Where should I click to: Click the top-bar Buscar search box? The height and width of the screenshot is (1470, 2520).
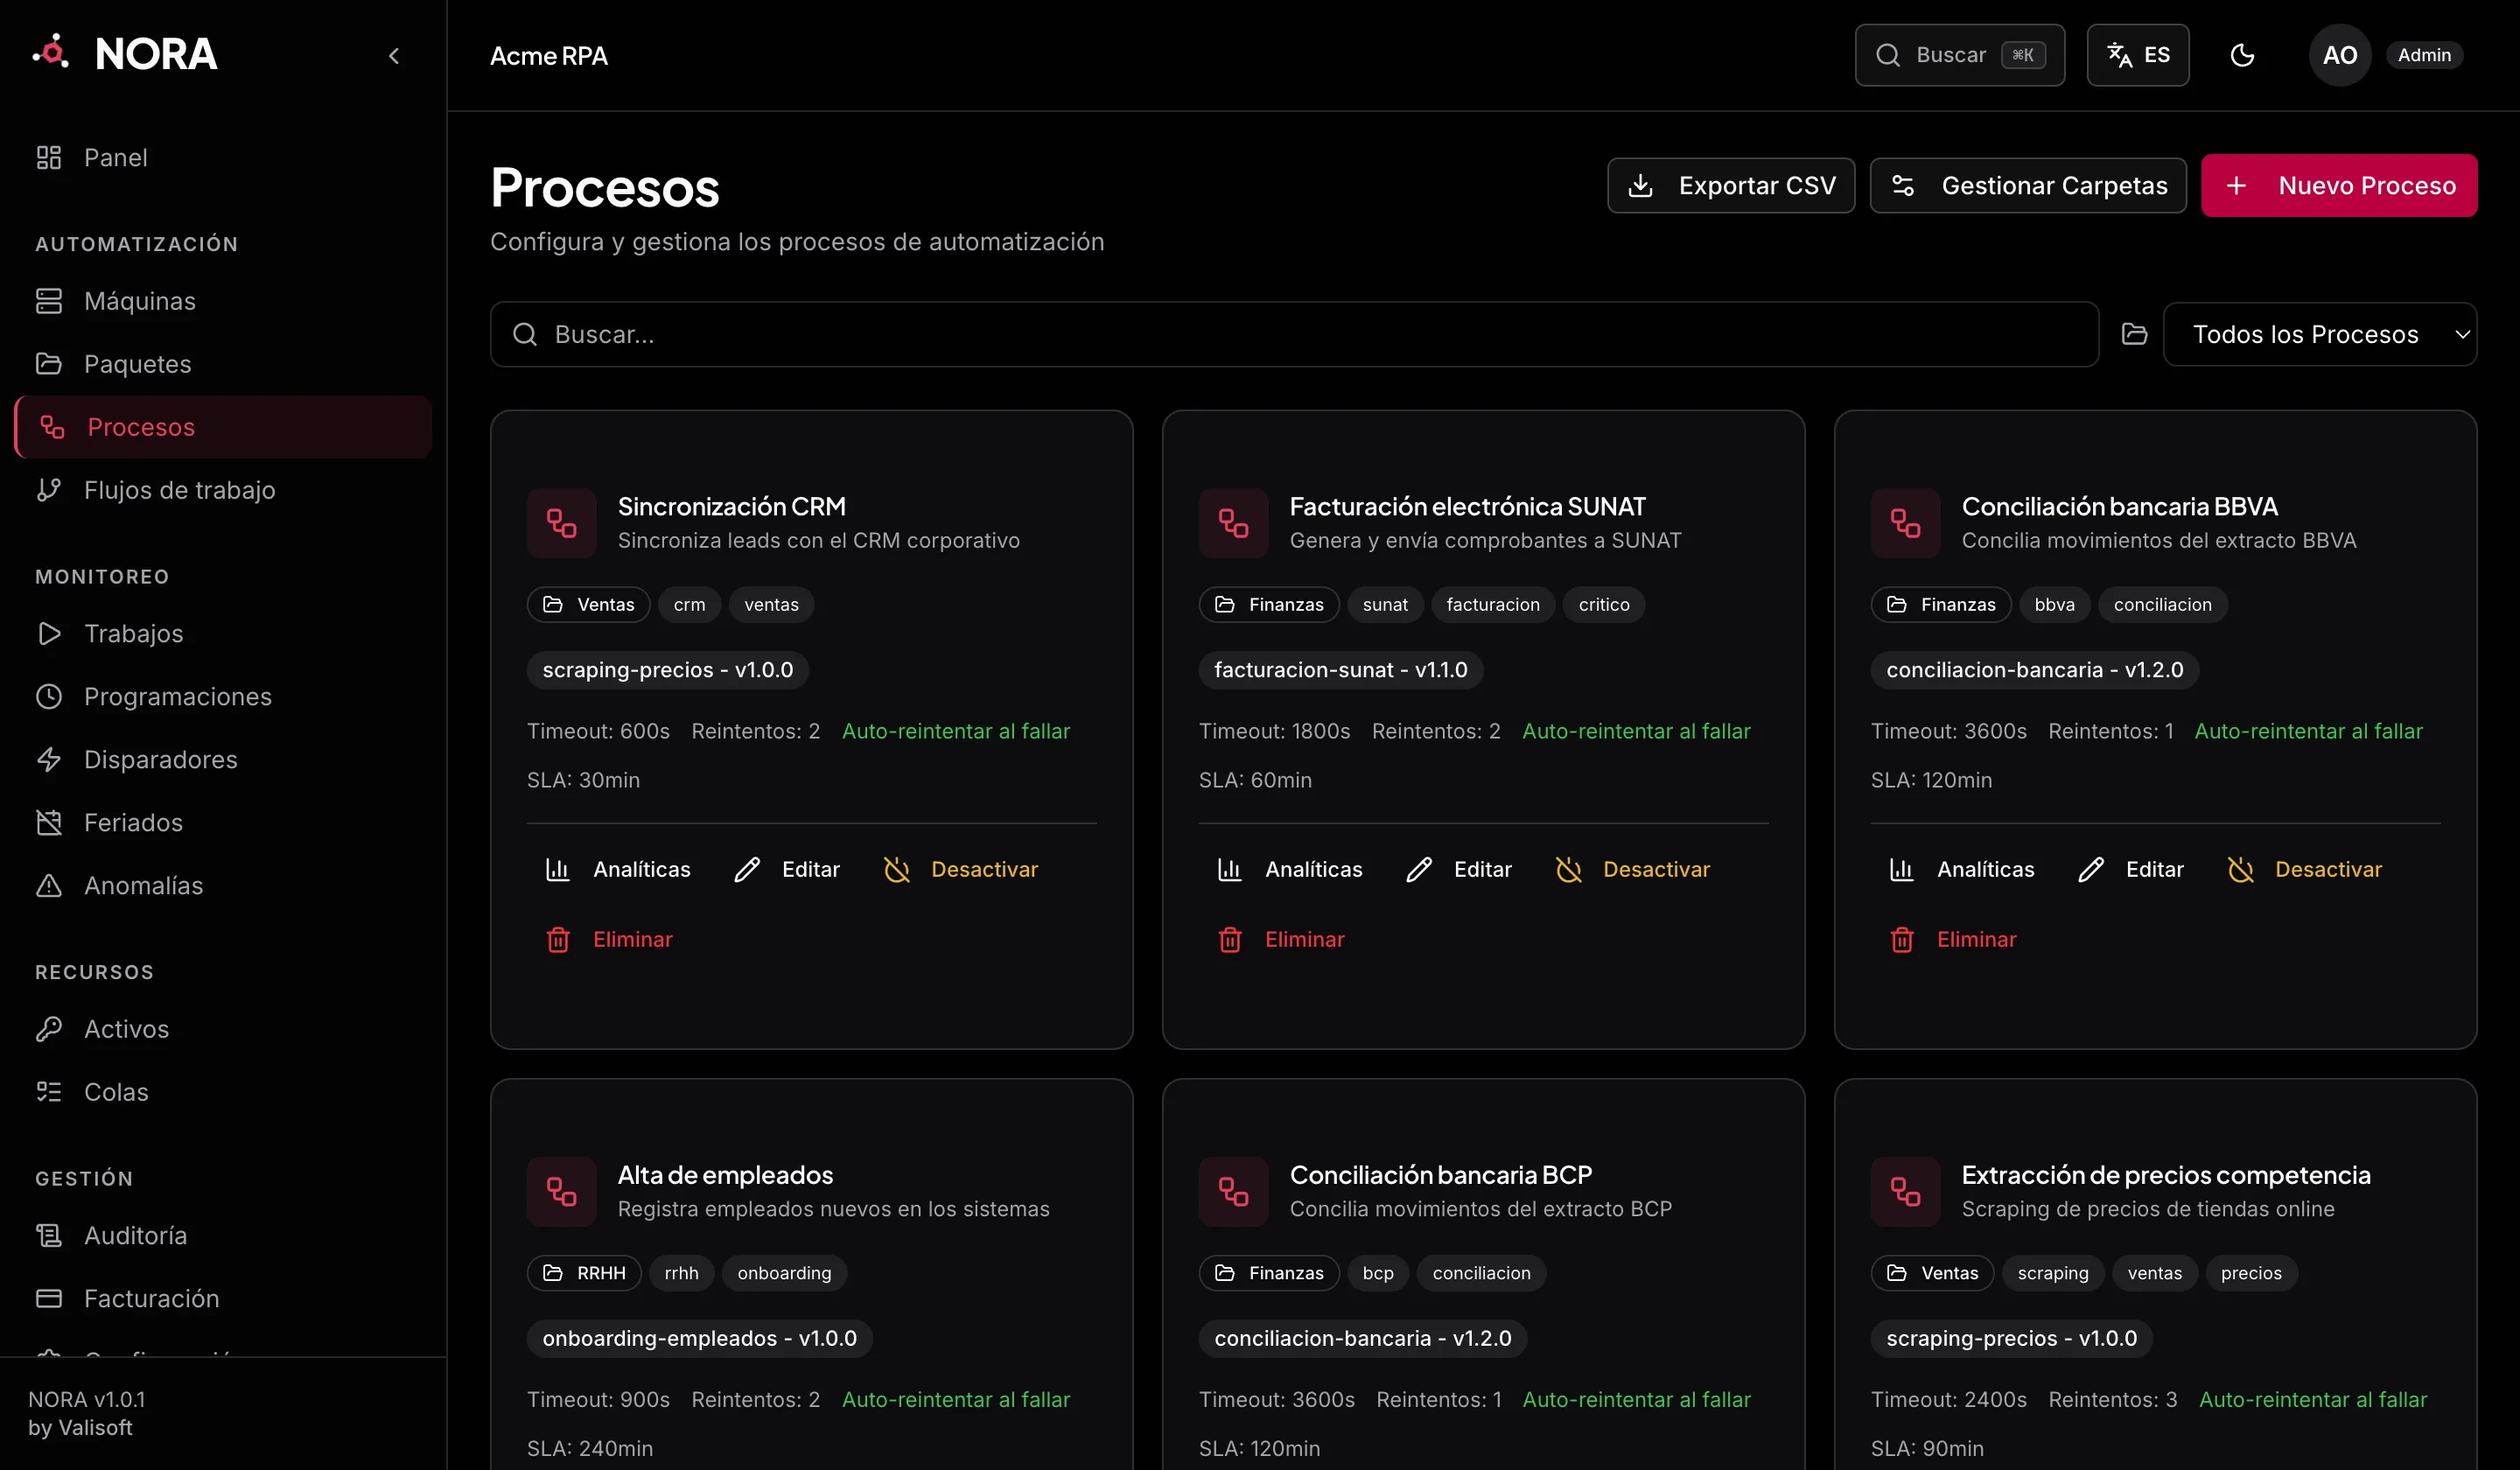coord(1959,55)
